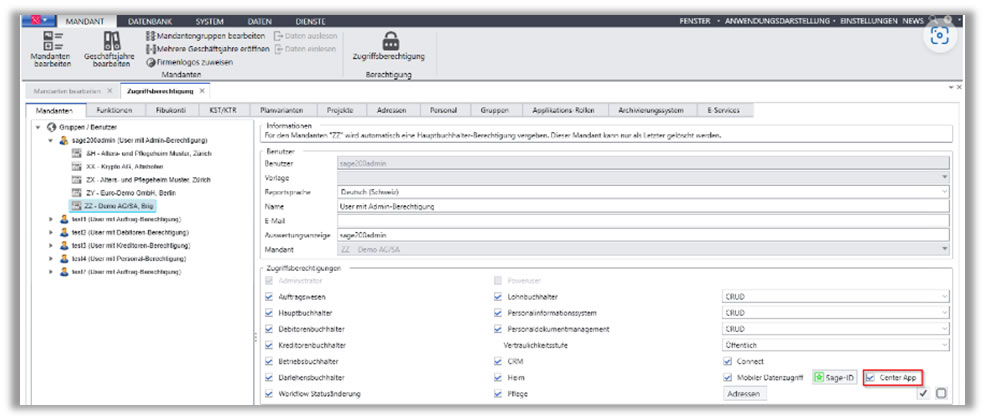This screenshot has height=420, width=985.
Task: Click the mandant icon beside ZY - Euro-Demo GmbH
Action: point(77,192)
